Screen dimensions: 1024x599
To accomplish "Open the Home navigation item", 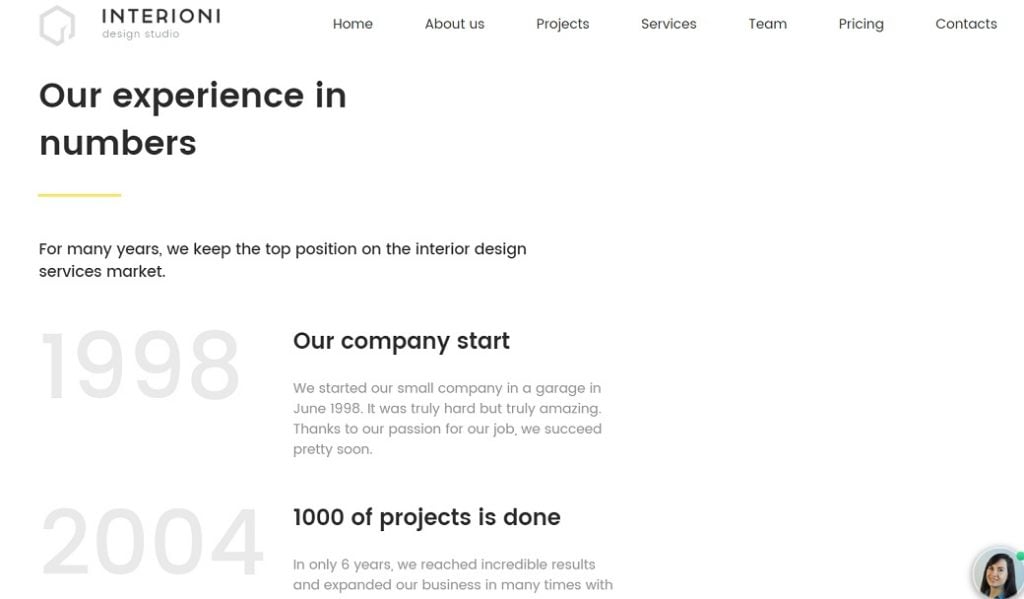I will click(352, 23).
